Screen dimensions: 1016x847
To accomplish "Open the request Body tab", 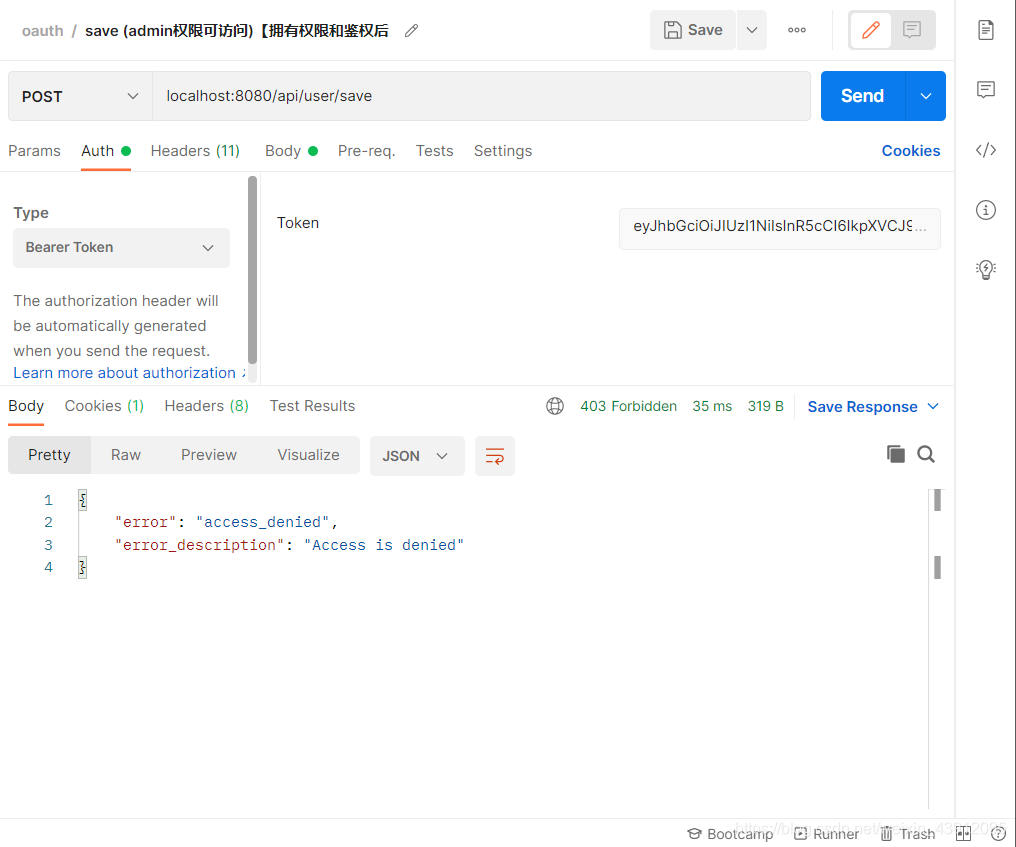I will tap(291, 151).
